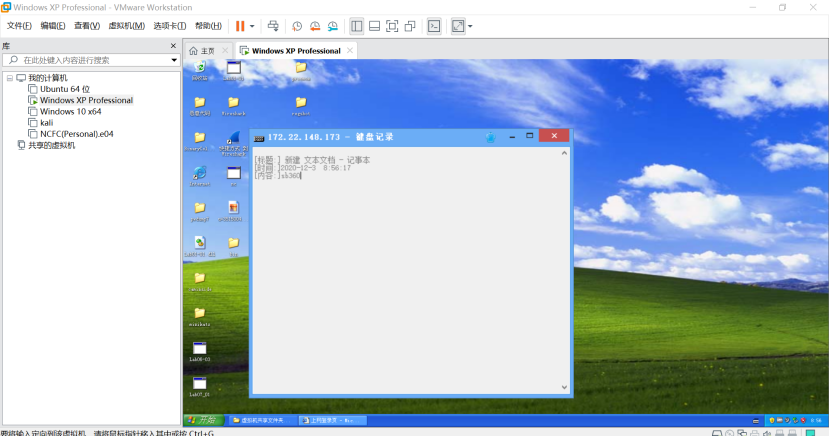Click the yellow shield icon in XP tray
This screenshot has width=830, height=437.
771,421
